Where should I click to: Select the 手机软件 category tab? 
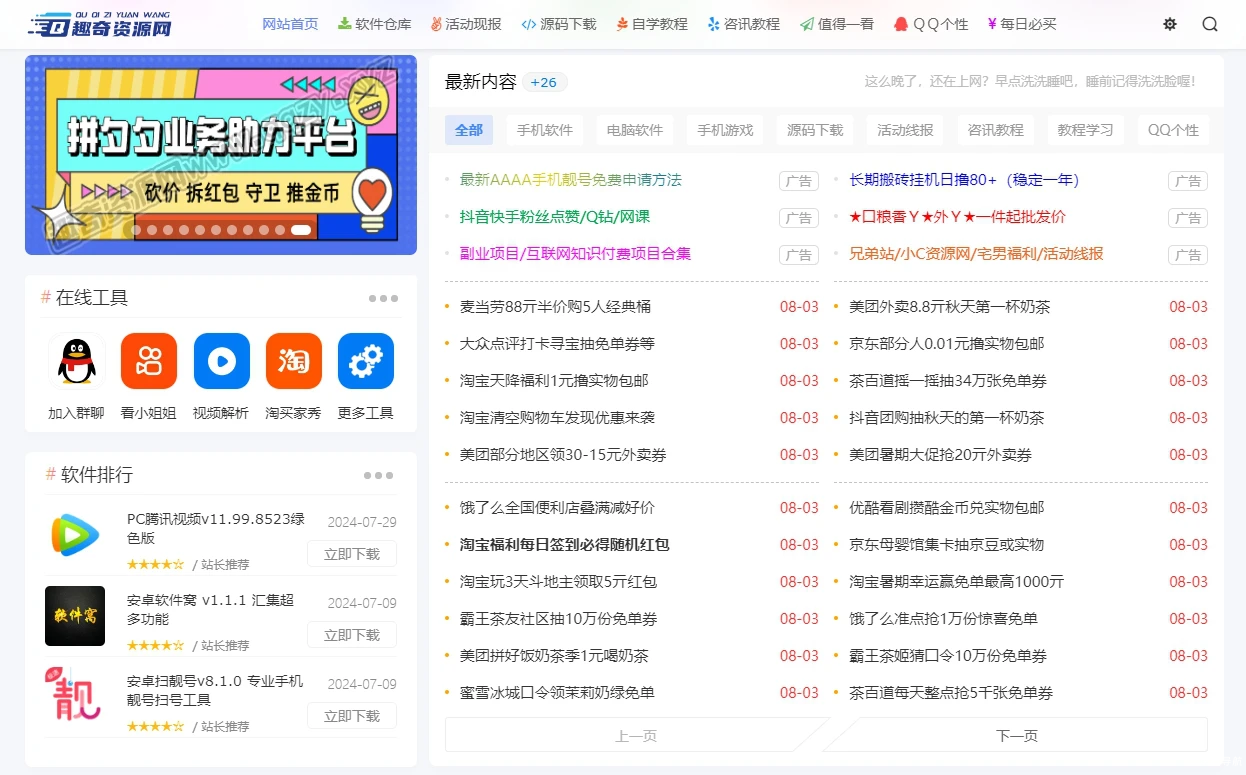tap(545, 130)
